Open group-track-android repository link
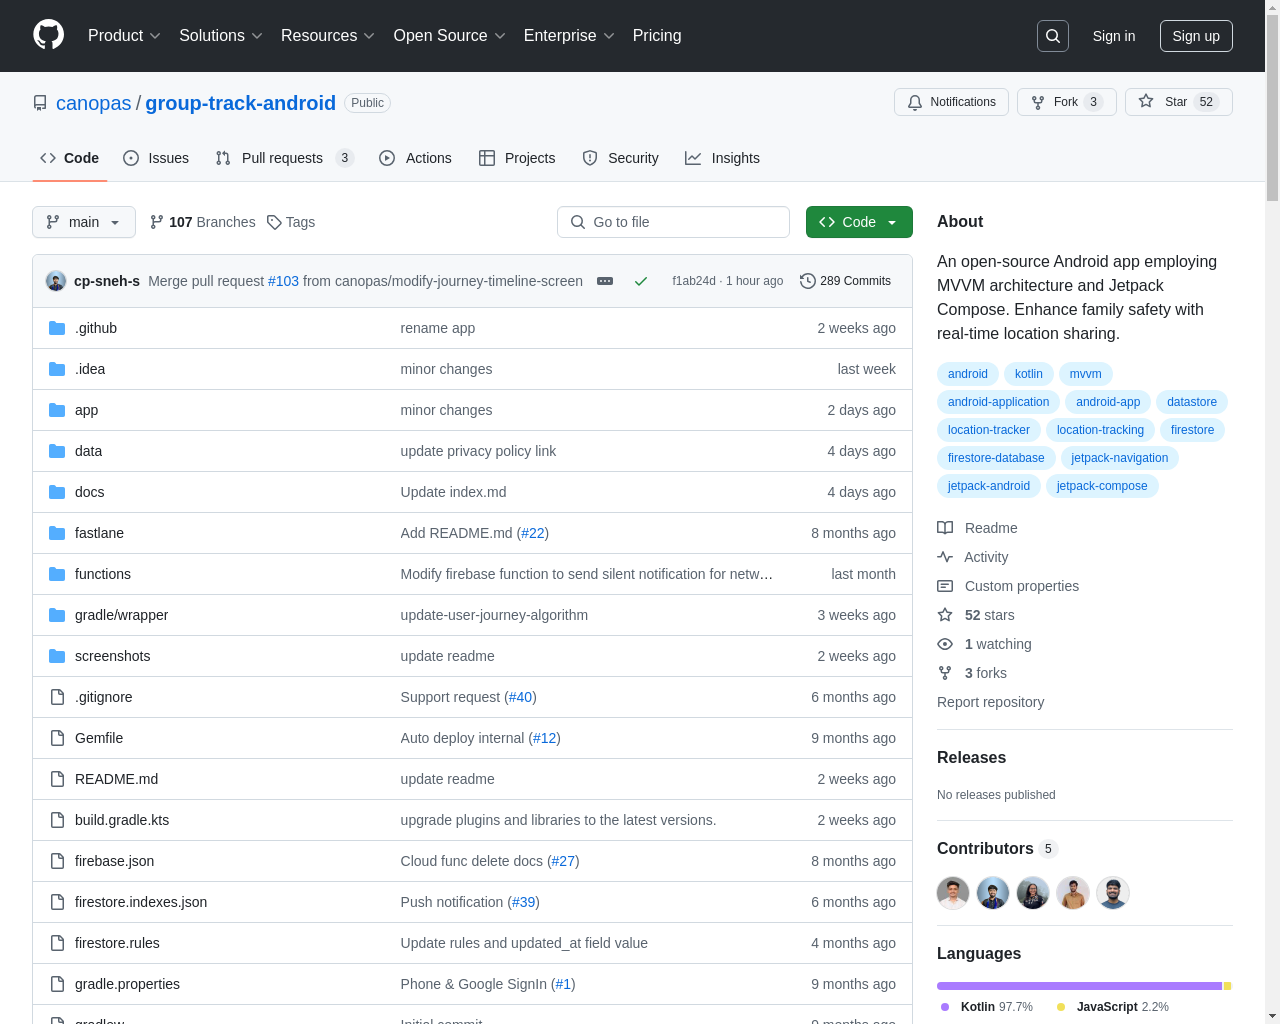Image resolution: width=1280 pixels, height=1024 pixels. tap(241, 103)
